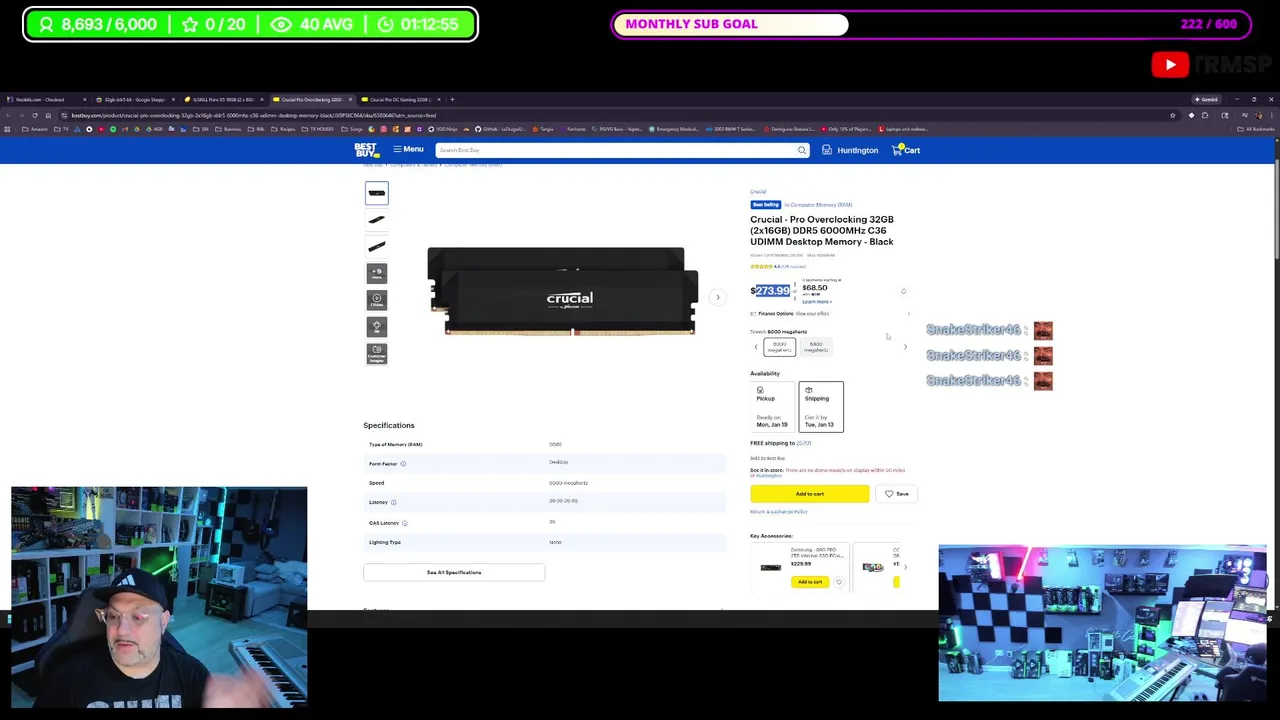Reload the page
This screenshot has width=1280, height=720.
(x=34, y=115)
